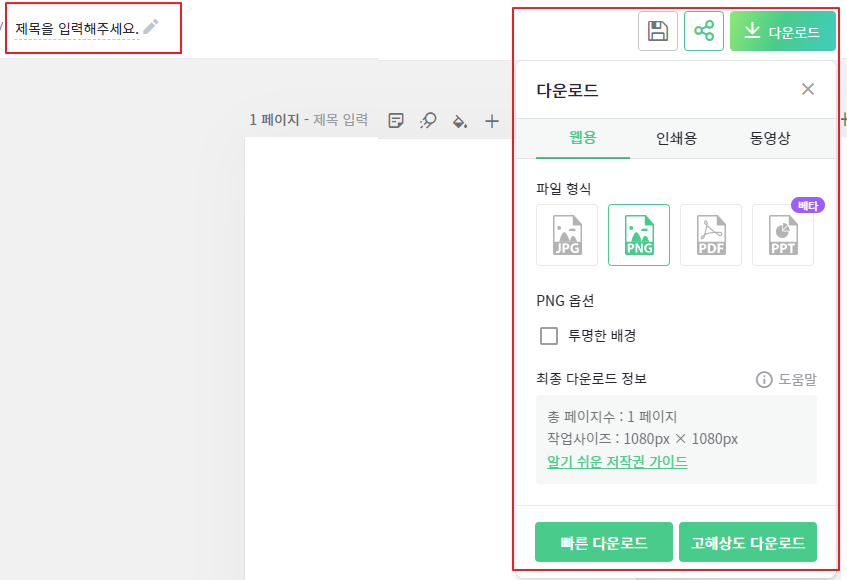Click the 고해상도 다운로드 button

(x=747, y=542)
